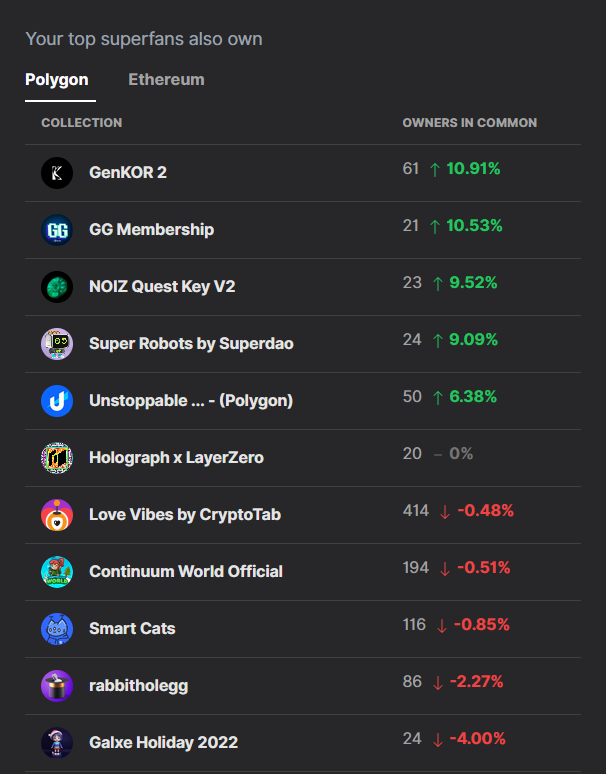Click the Collection column header

coord(81,123)
